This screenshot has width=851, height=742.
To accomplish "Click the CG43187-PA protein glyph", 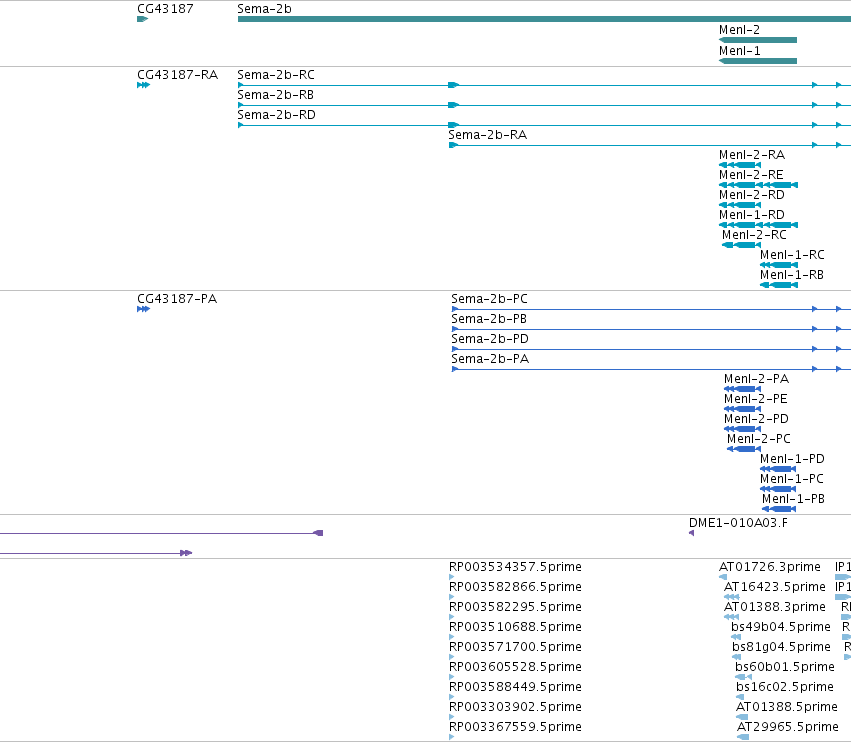I will [x=143, y=309].
